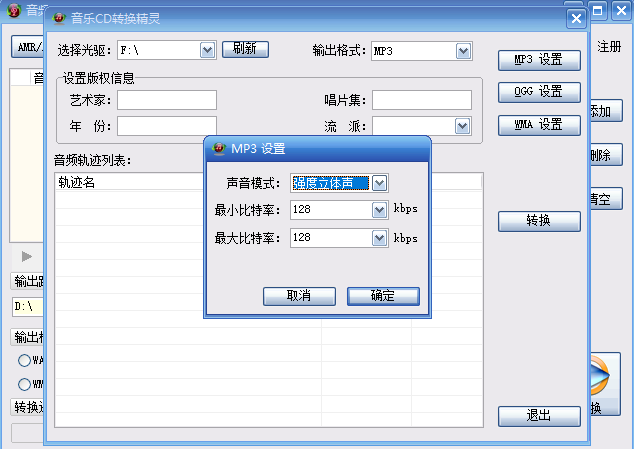The width and height of the screenshot is (634, 449).
Task: Click the 艺术家 input field
Action: [x=167, y=100]
